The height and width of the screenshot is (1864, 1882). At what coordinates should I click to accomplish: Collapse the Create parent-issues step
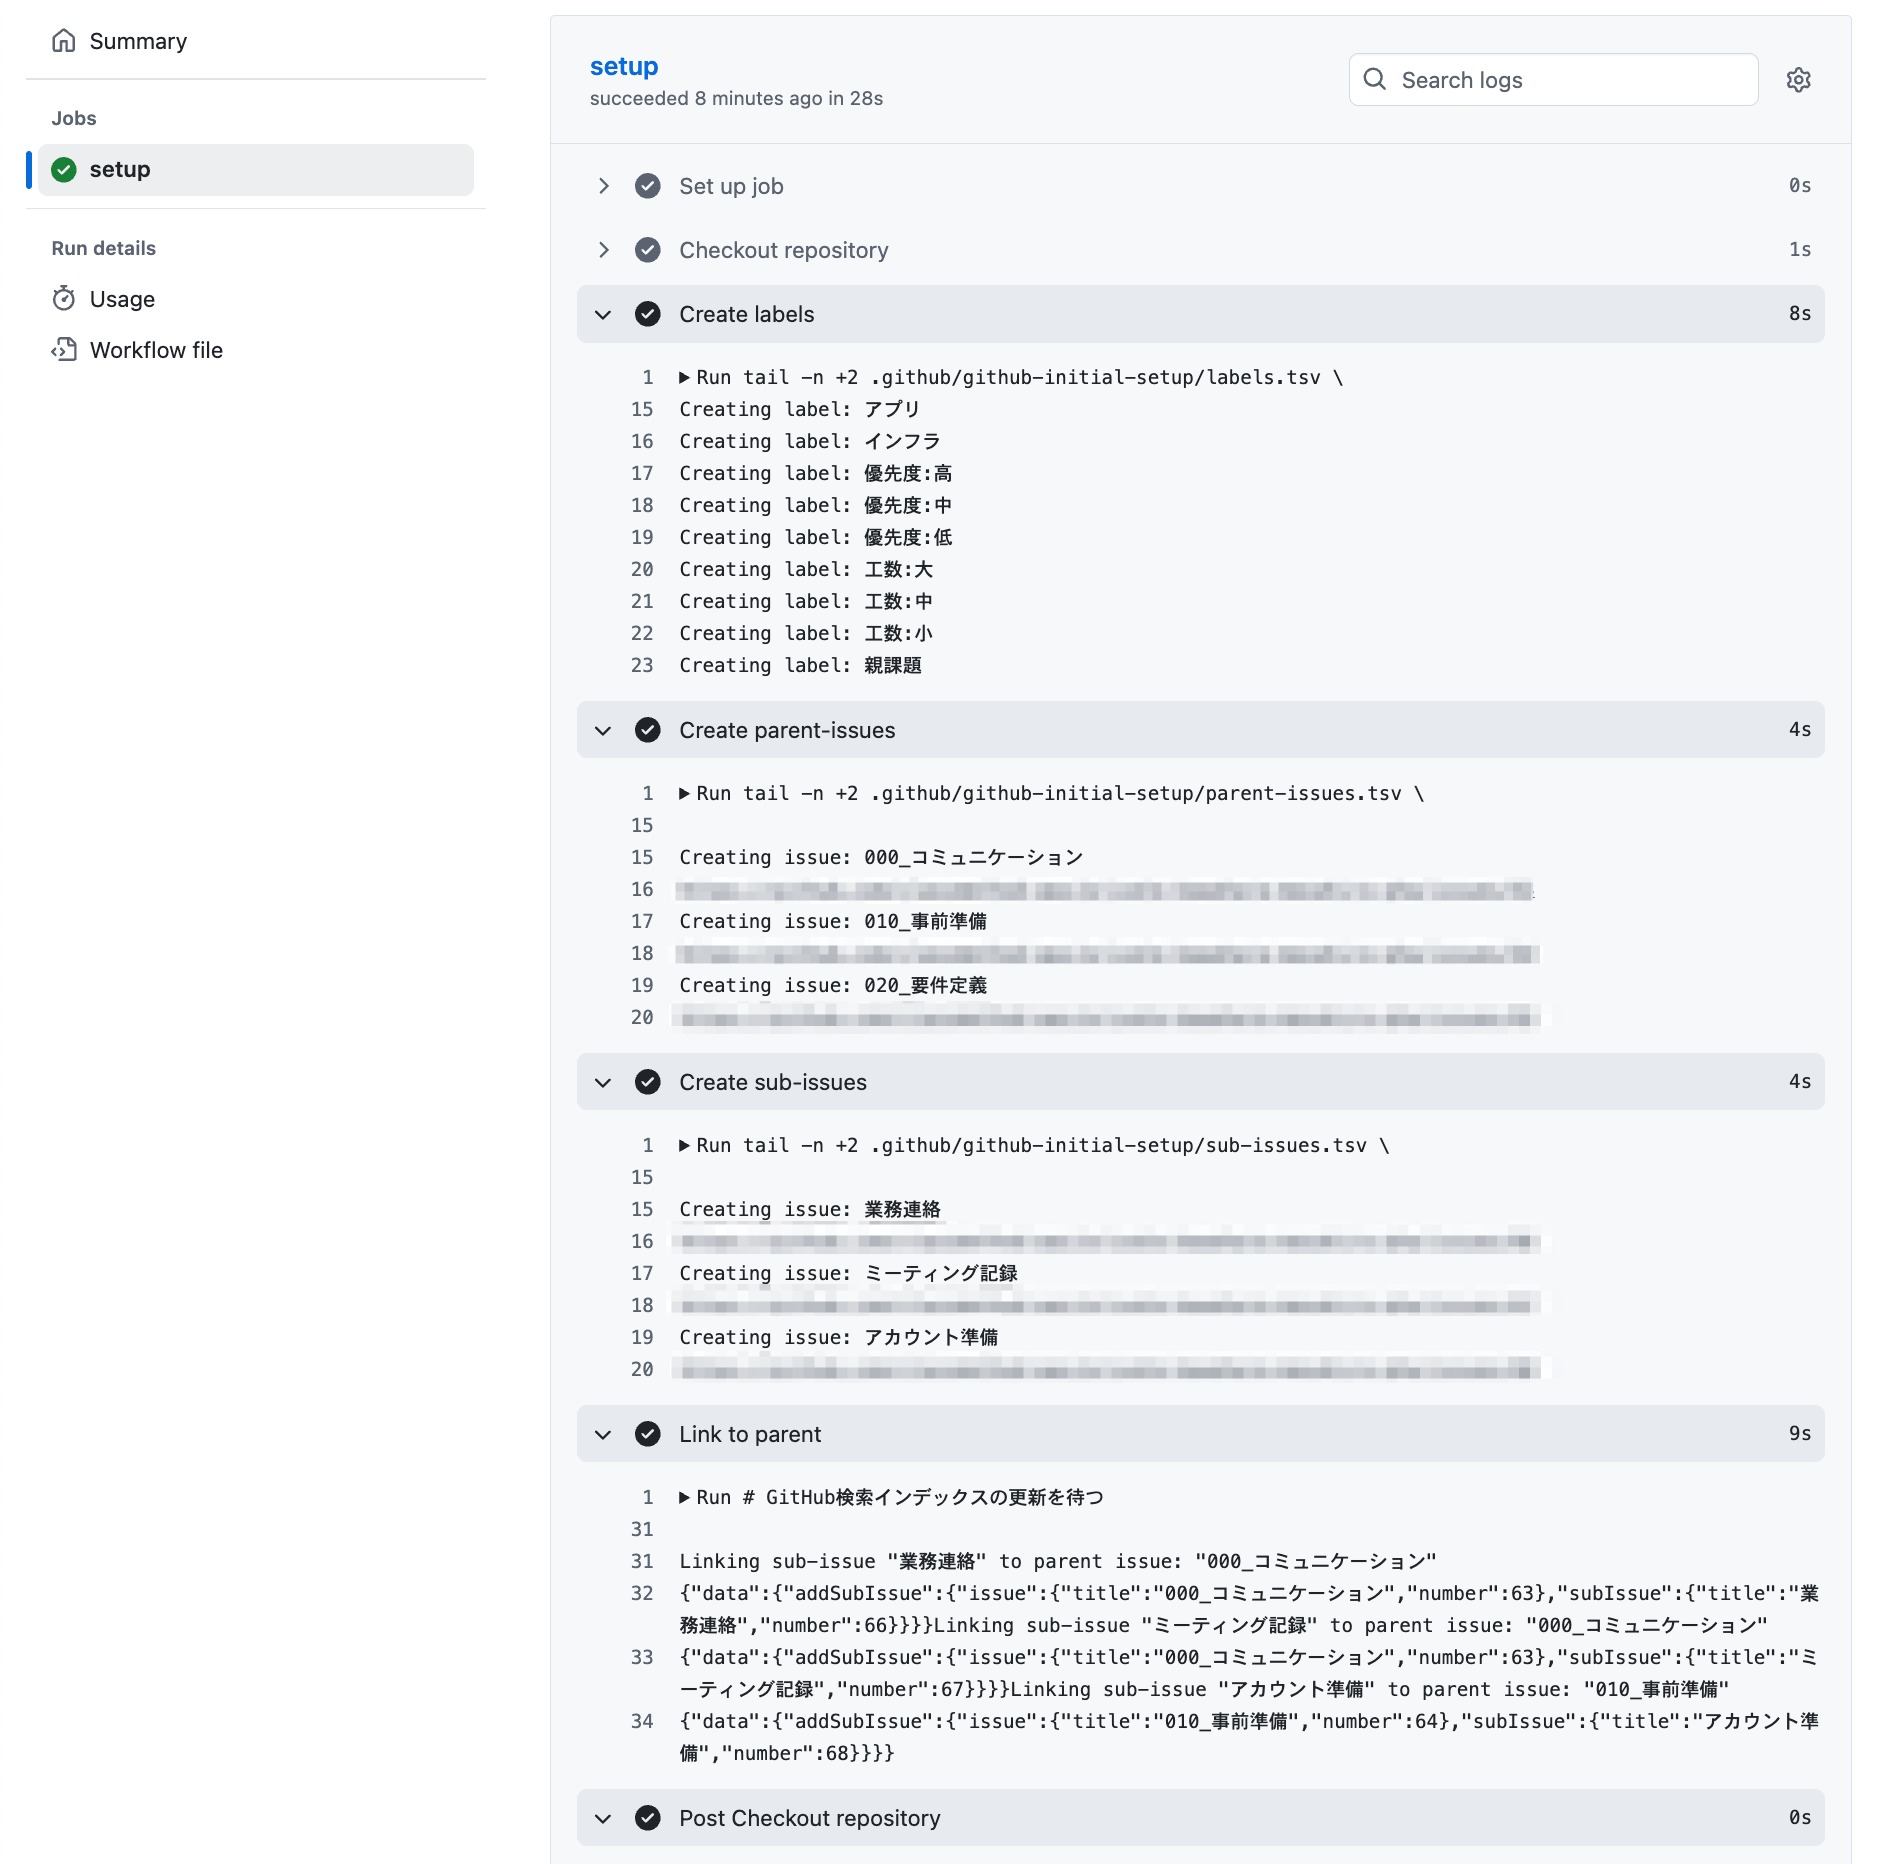pos(603,730)
